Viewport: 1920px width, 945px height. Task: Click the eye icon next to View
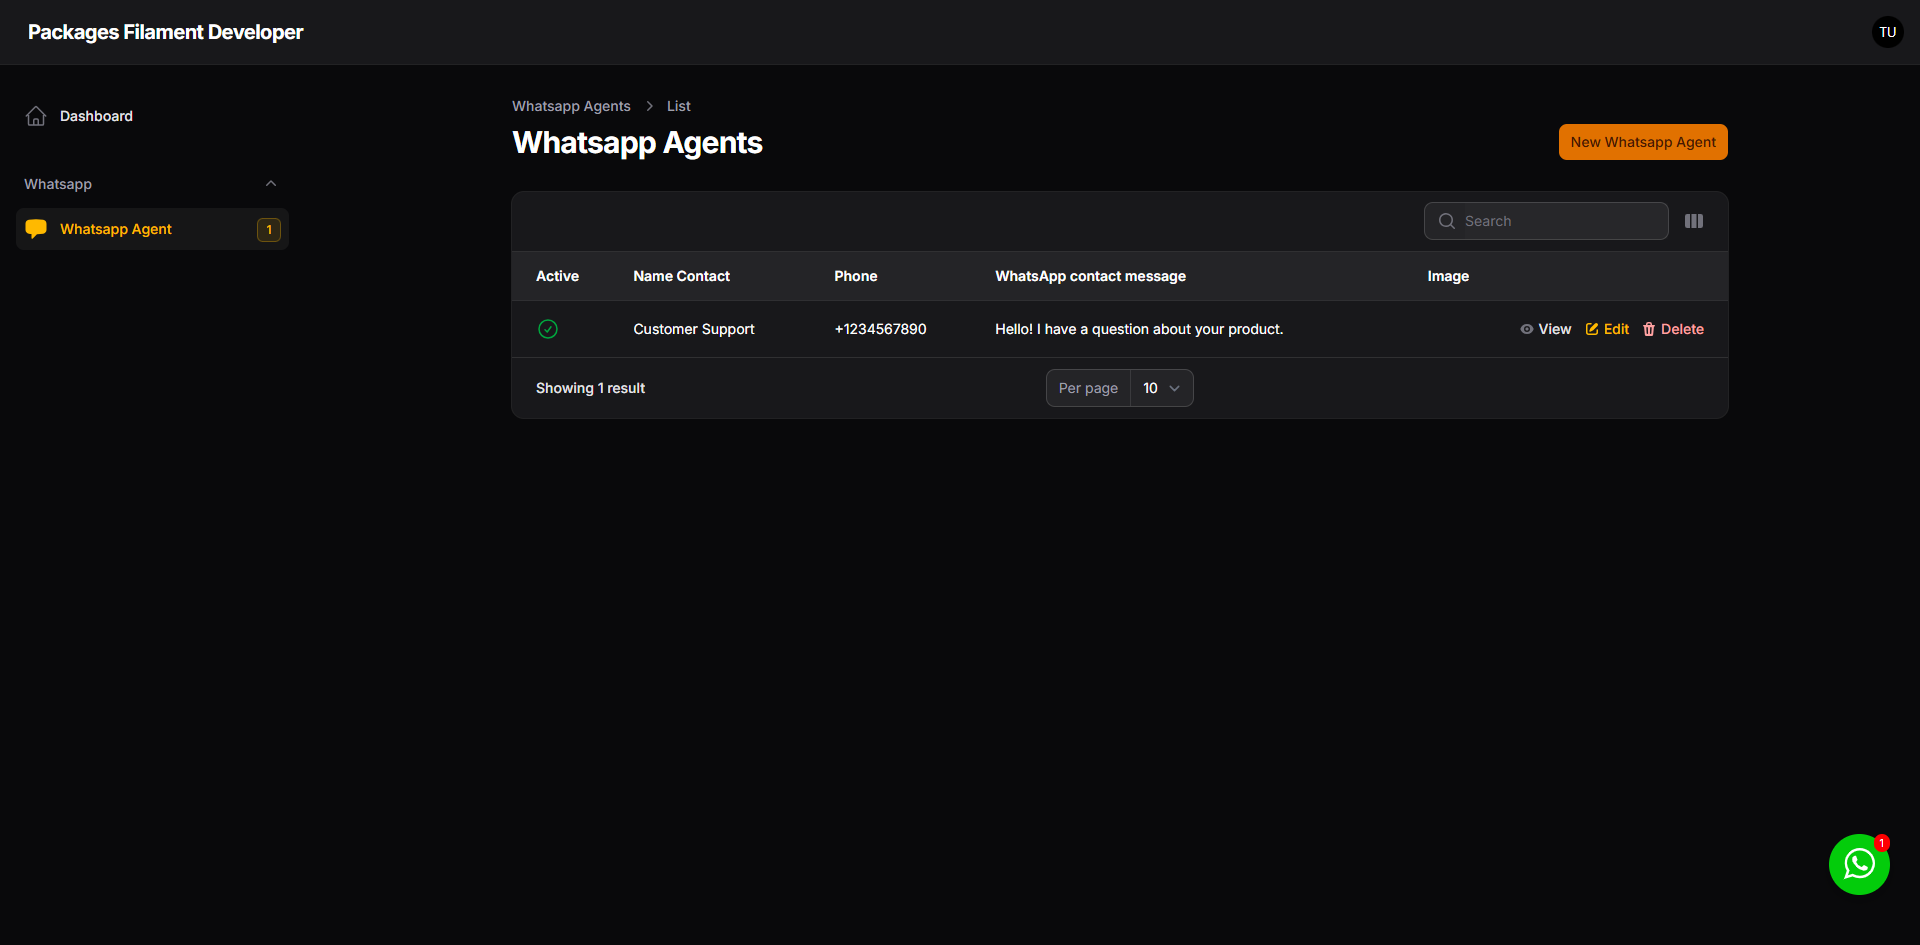1525,329
